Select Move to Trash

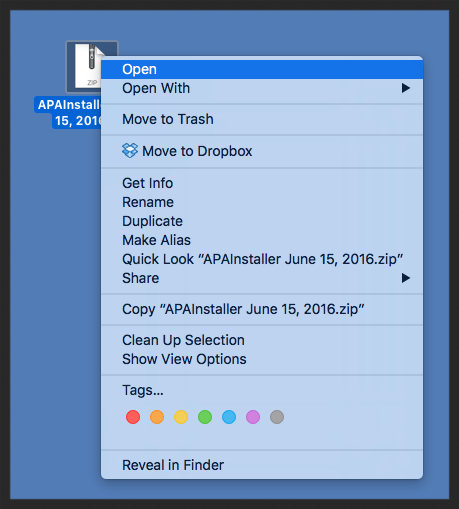[x=262, y=119]
